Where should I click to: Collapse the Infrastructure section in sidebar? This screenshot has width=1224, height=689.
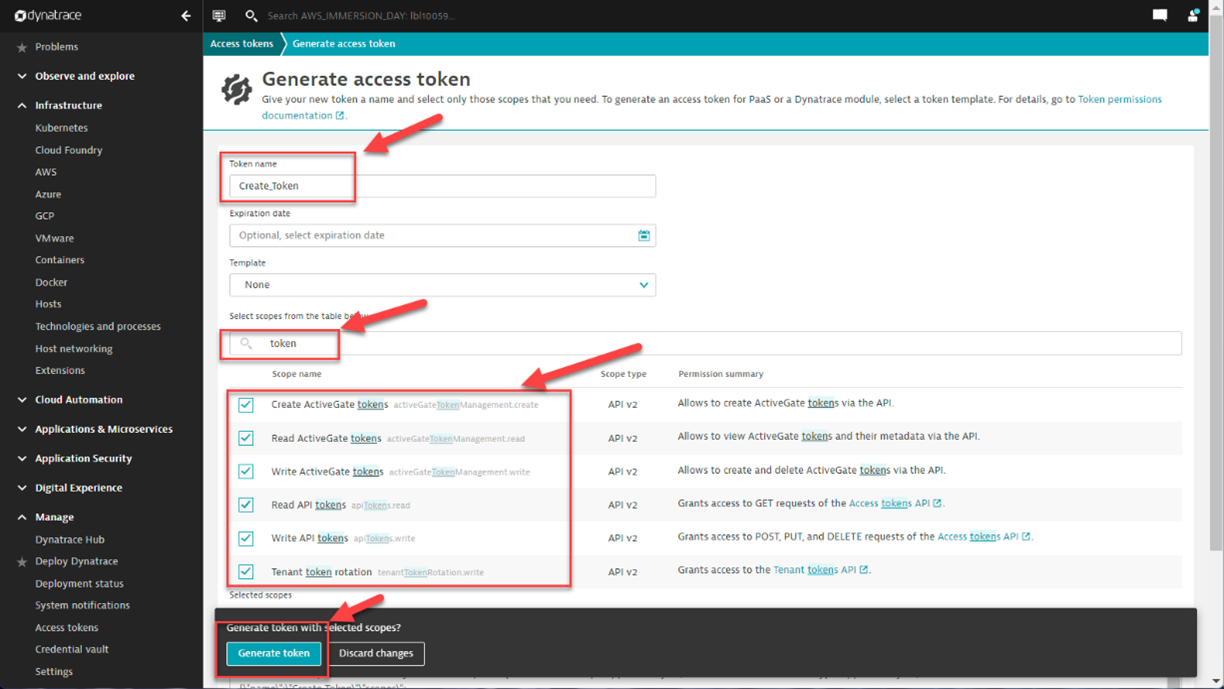(22, 105)
